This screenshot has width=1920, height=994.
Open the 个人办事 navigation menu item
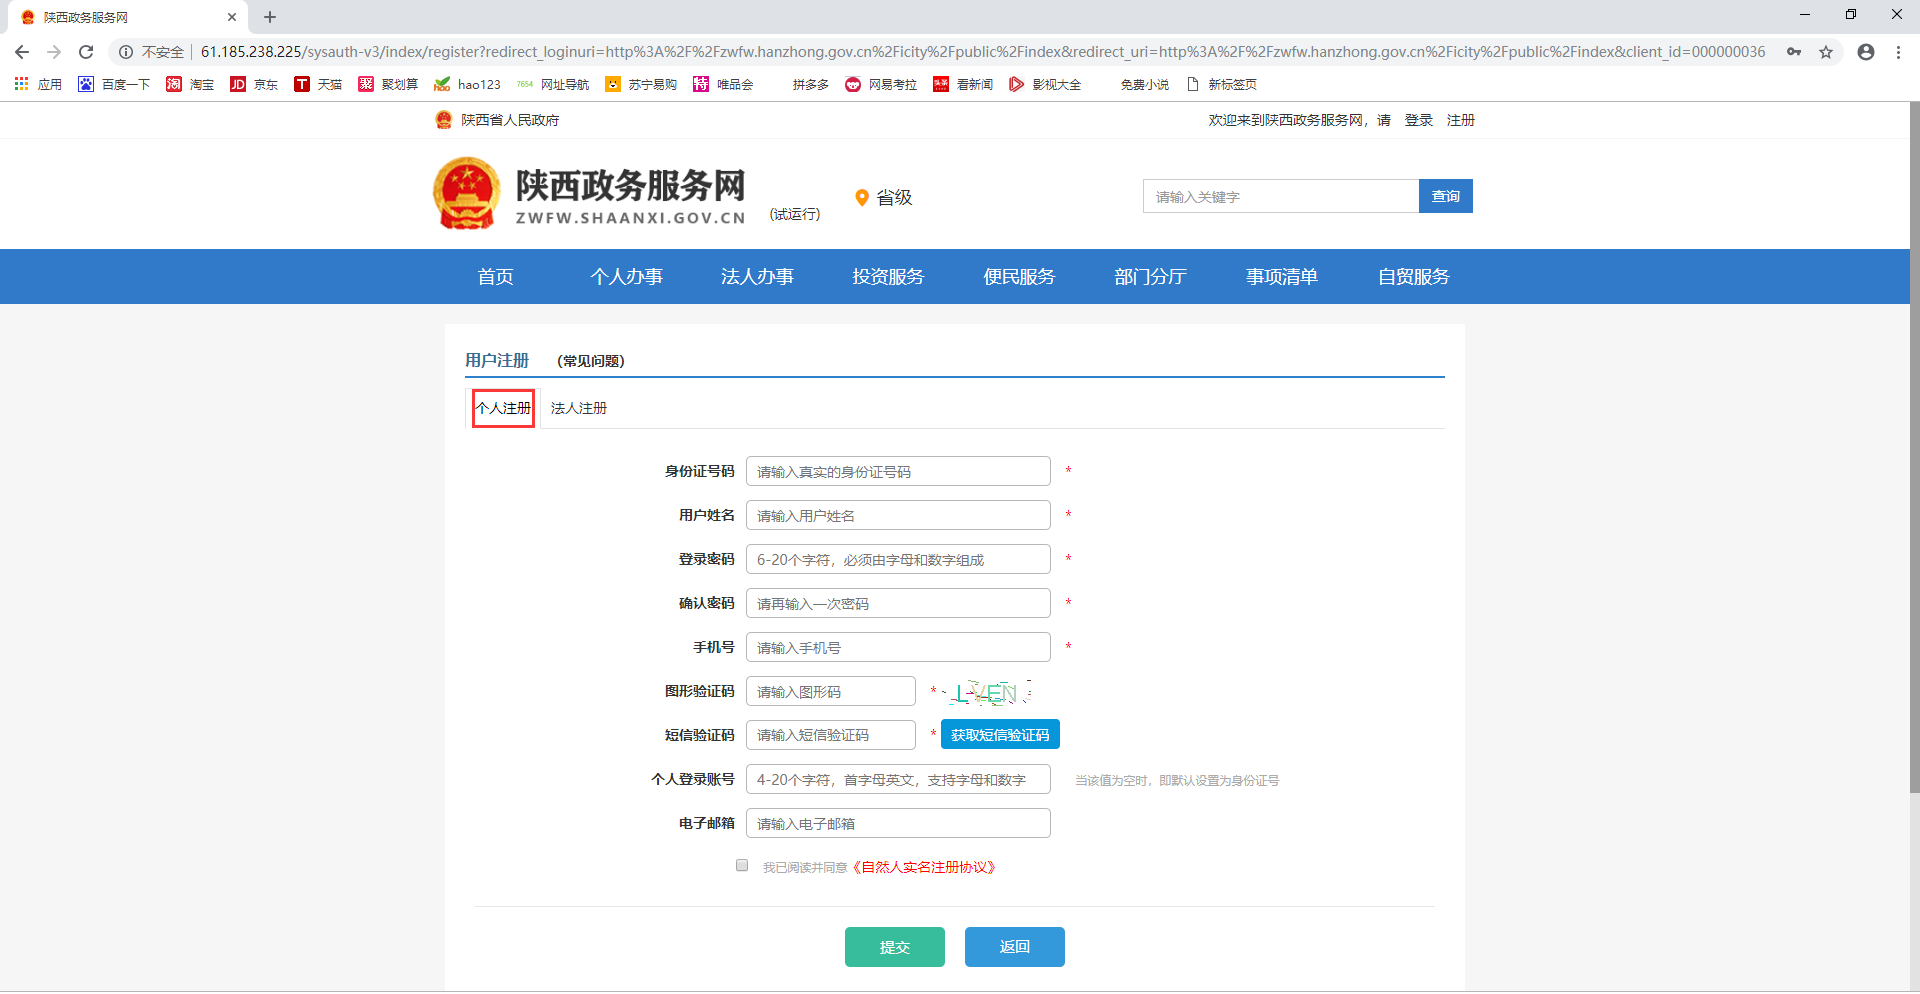tap(626, 277)
